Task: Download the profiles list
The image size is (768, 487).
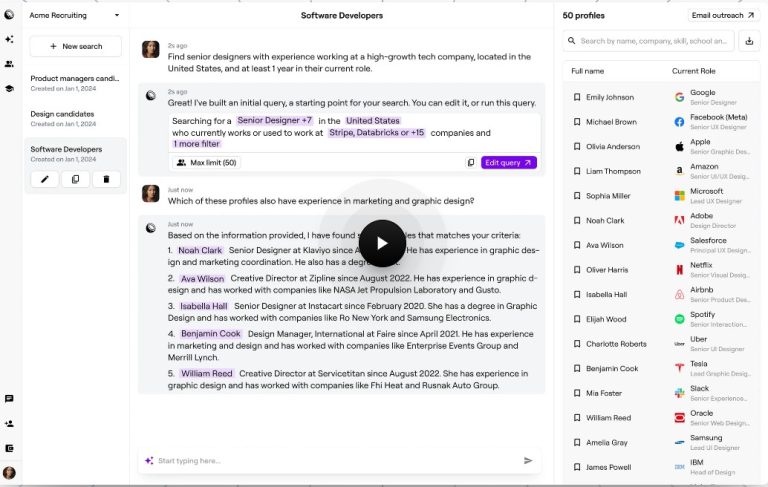Action: coord(749,41)
